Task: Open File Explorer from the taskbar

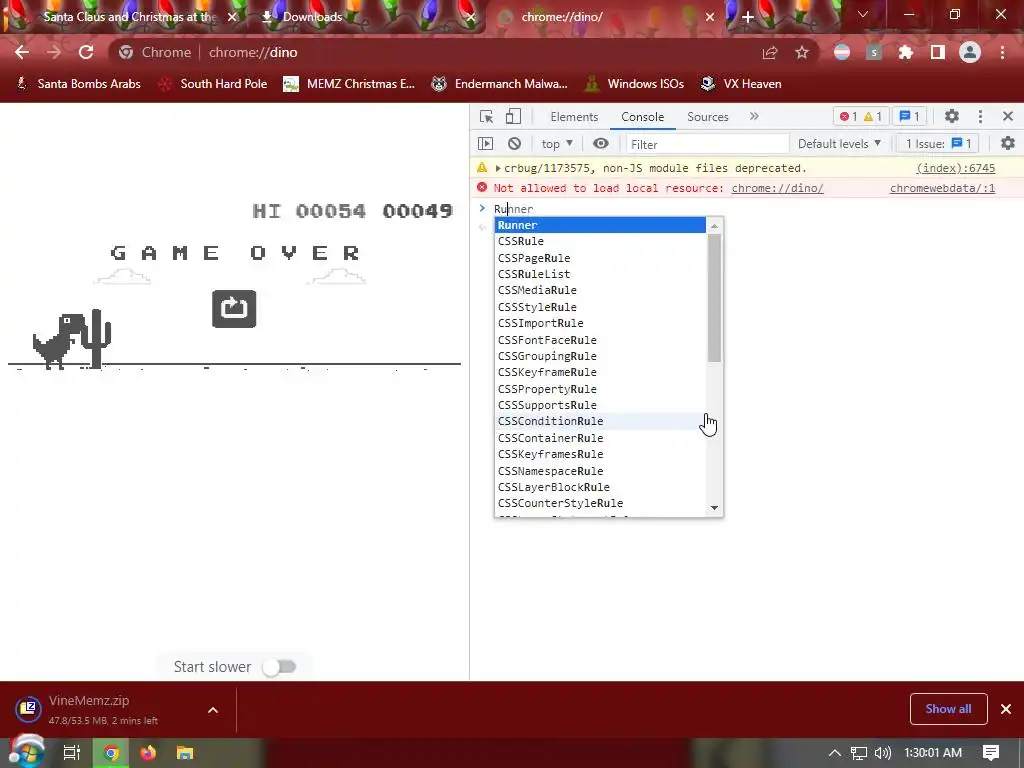Action: tap(185, 753)
